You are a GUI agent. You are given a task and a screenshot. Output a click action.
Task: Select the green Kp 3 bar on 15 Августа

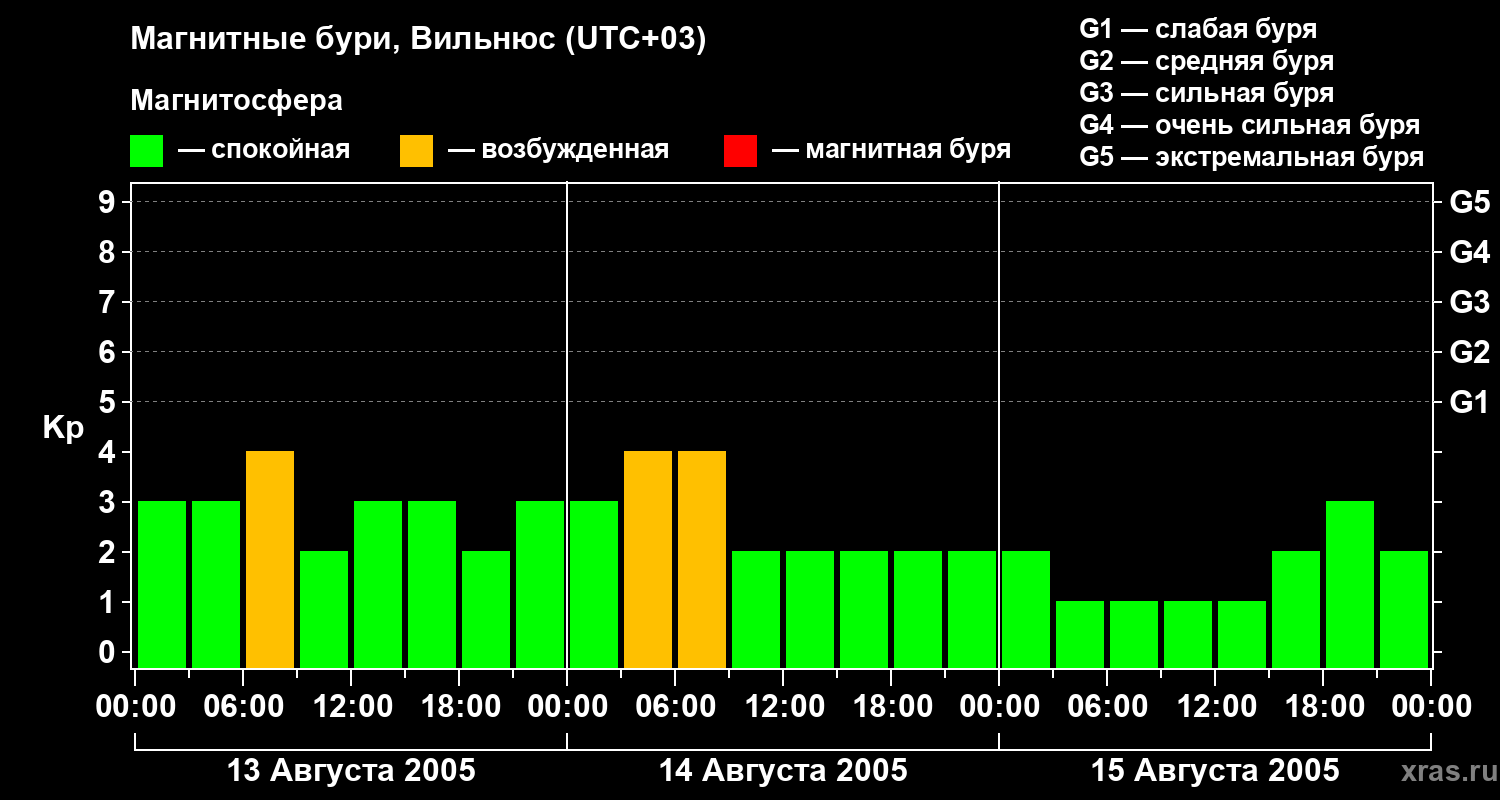(1350, 584)
